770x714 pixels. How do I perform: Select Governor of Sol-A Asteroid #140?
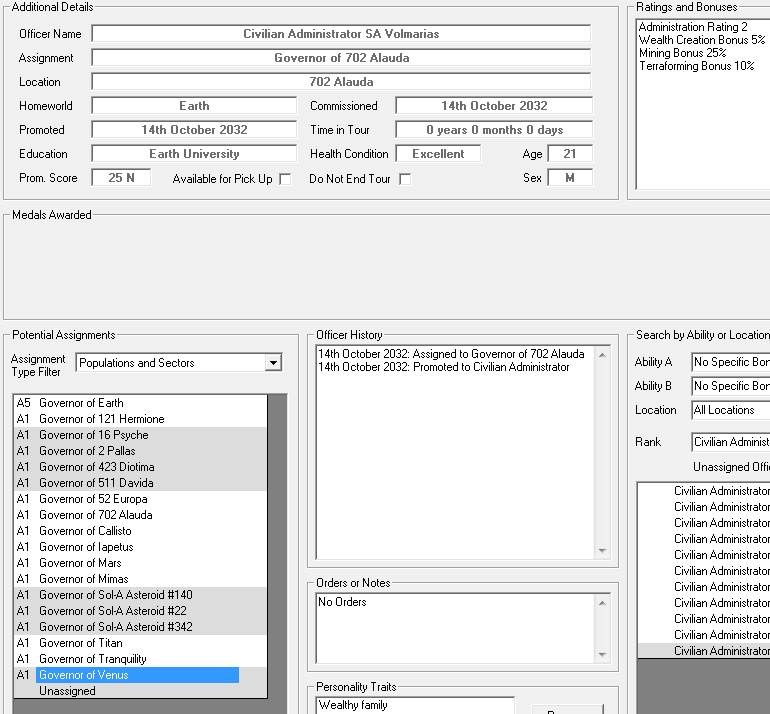140,595
